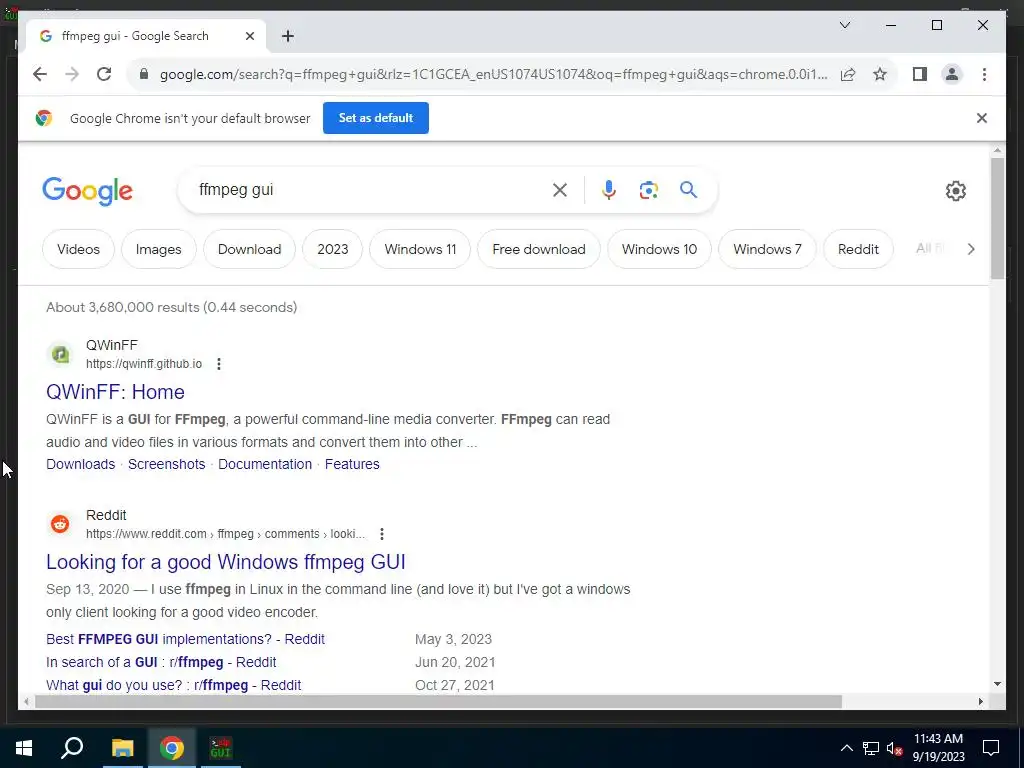1024x768 pixels.
Task: Open Chrome side panel
Action: [x=920, y=74]
